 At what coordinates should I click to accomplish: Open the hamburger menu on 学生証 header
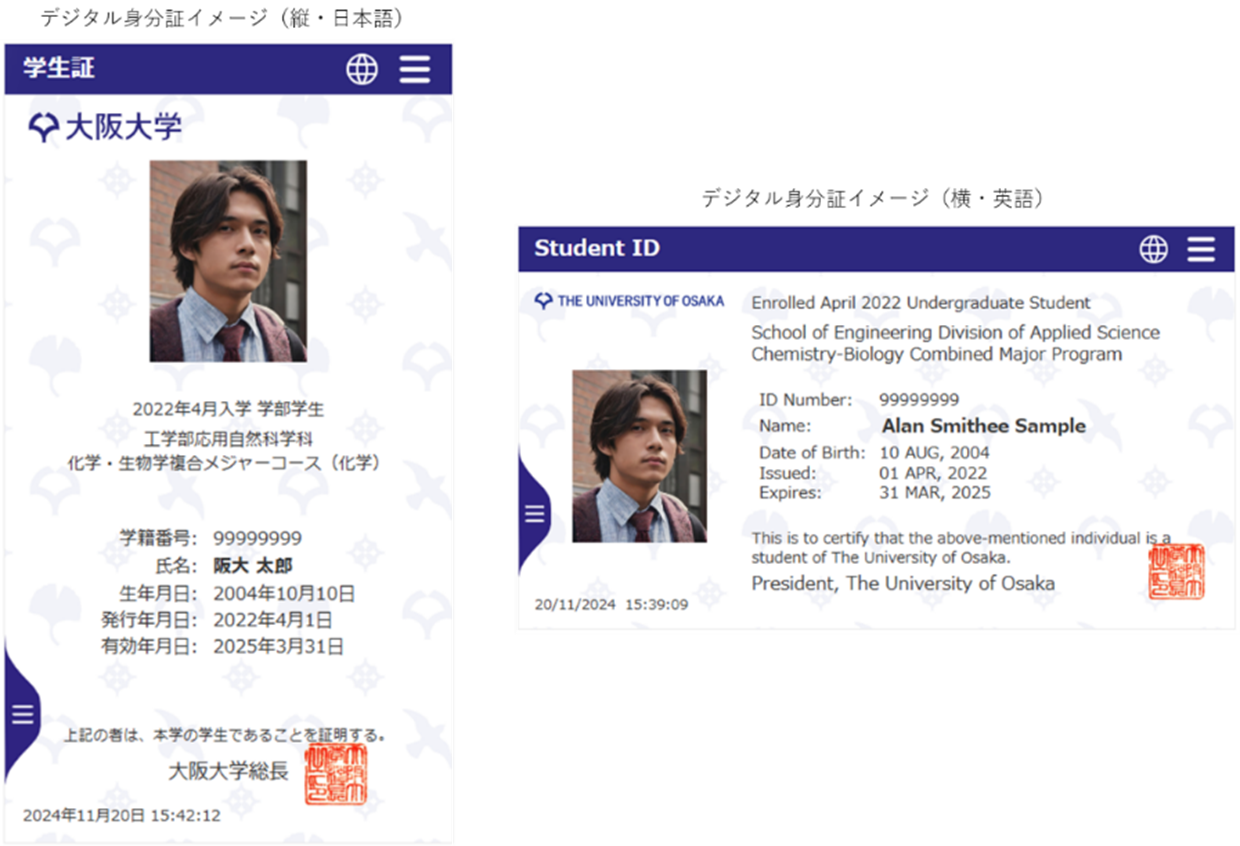tap(414, 69)
